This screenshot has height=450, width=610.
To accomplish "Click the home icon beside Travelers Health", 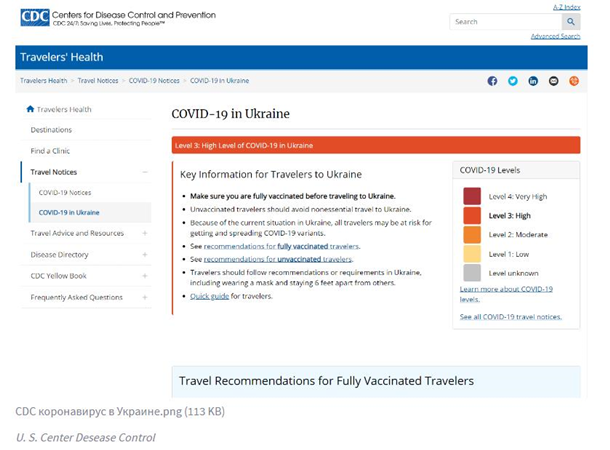I will point(30,109).
